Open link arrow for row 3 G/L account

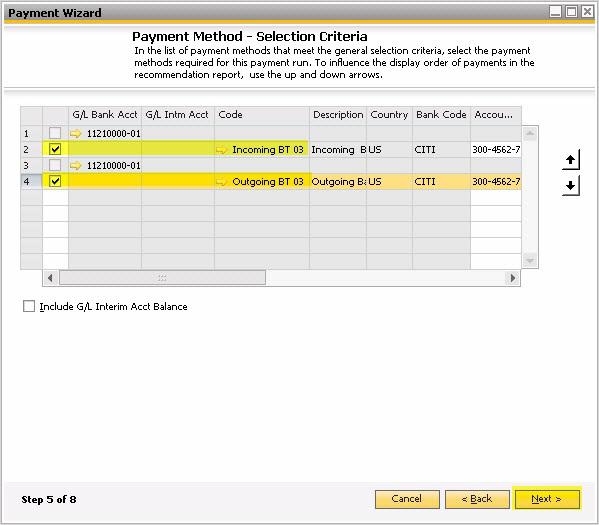pyautogui.click(x=76, y=165)
